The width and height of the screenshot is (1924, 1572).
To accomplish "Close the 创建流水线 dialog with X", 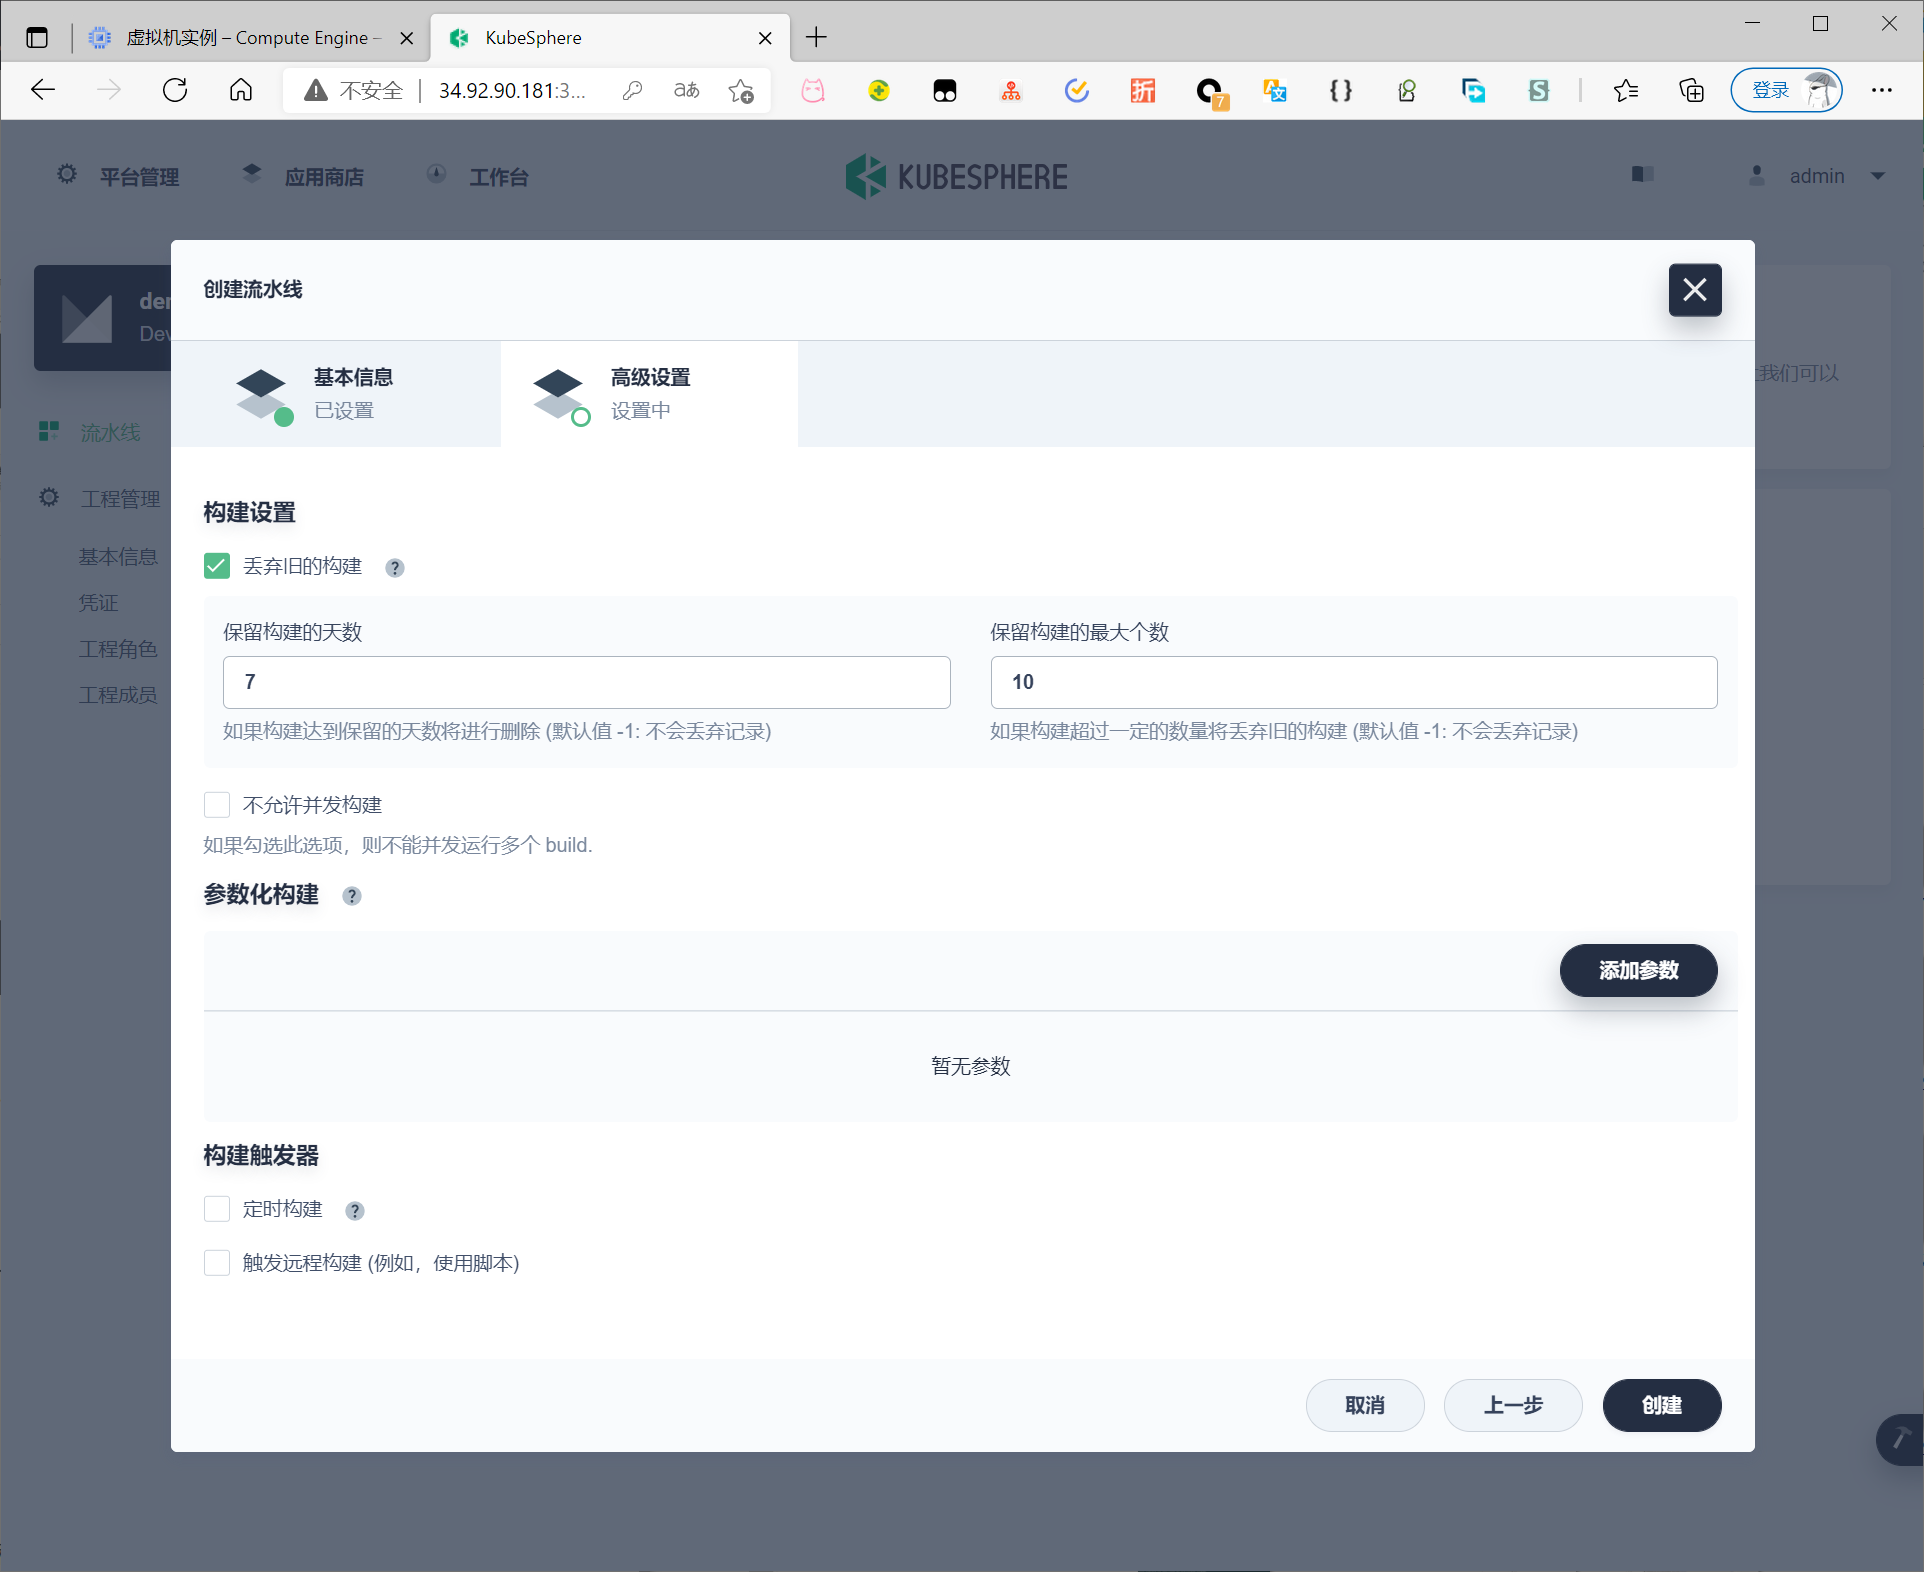I will point(1694,290).
